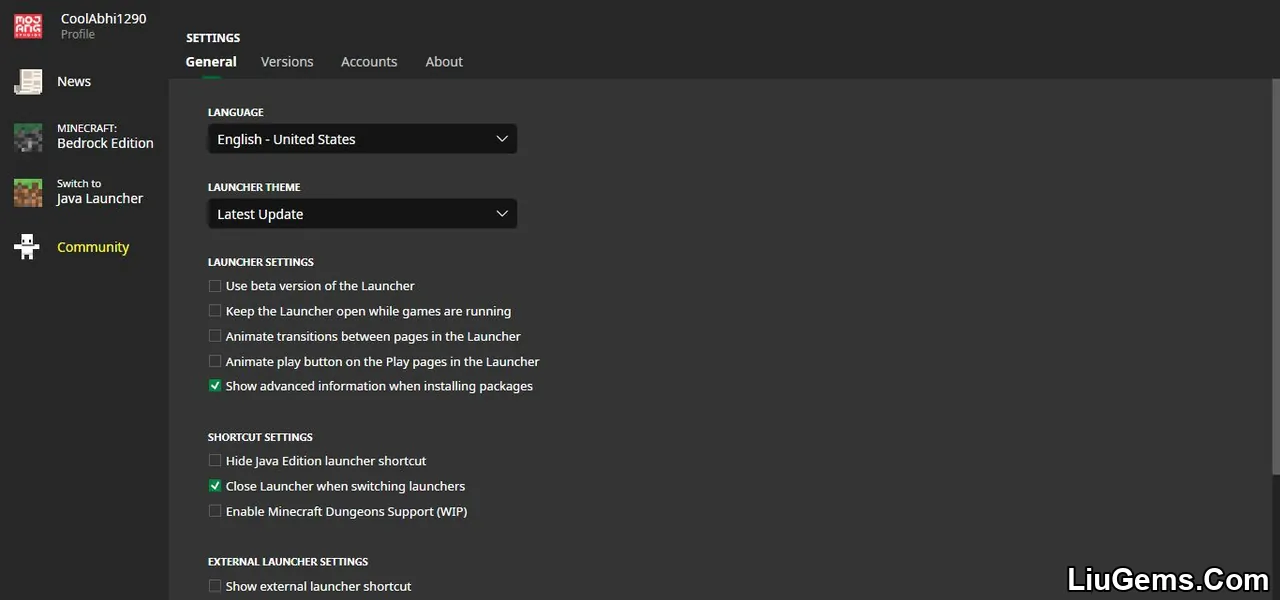
Task: Open the Language dropdown
Action: tap(362, 139)
